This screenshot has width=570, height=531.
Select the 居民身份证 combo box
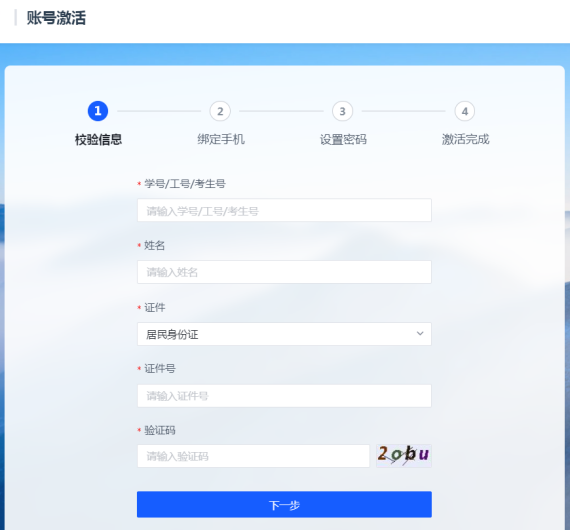(284, 334)
